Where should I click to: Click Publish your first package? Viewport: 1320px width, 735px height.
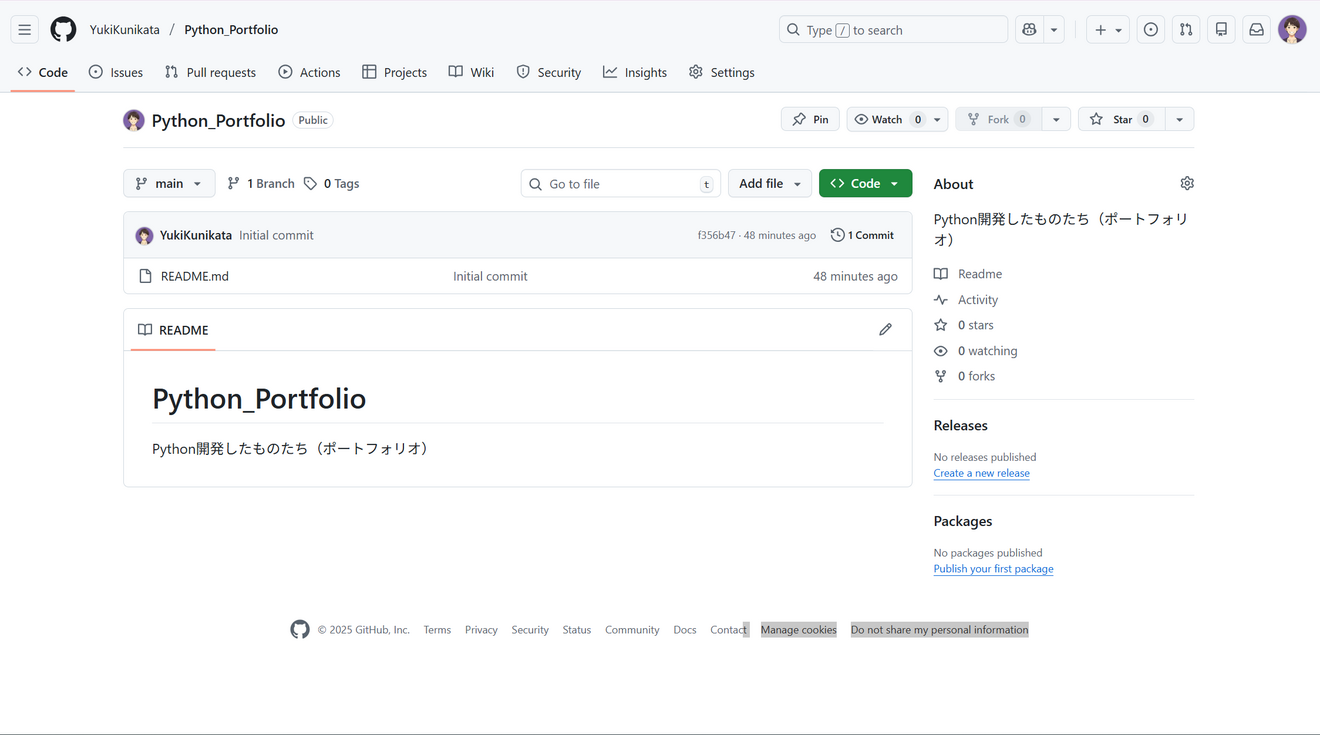994,569
